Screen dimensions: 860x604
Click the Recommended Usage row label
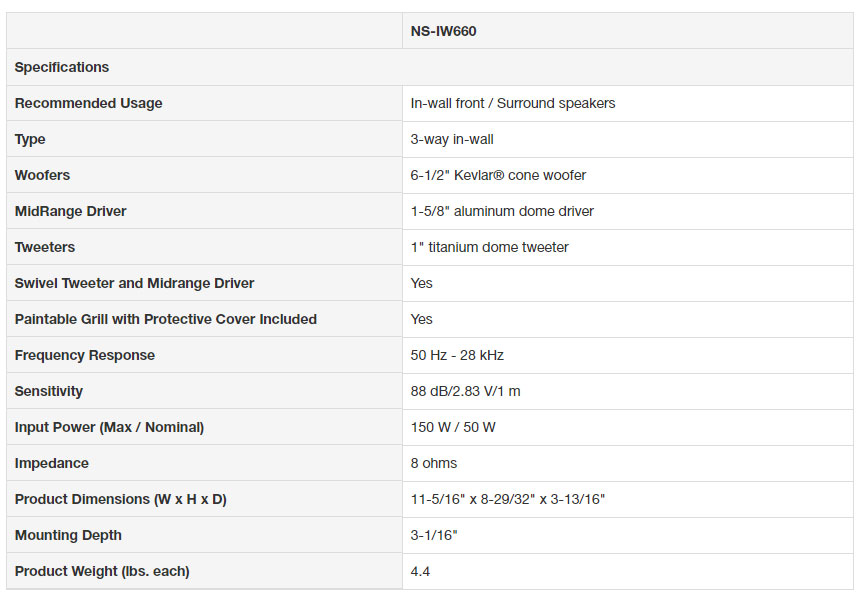tap(88, 103)
